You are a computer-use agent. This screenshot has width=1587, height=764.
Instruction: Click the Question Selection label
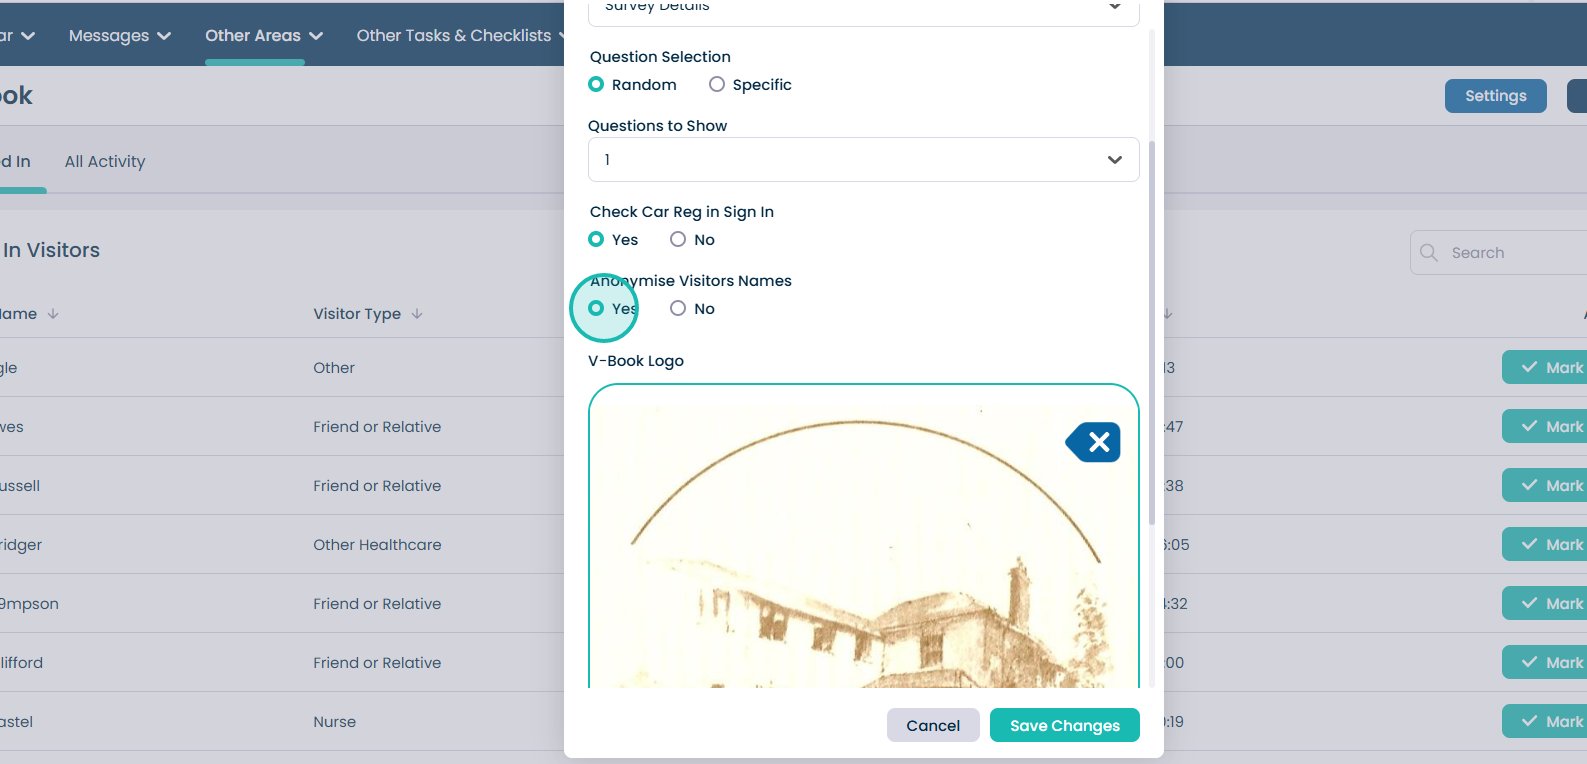660,57
